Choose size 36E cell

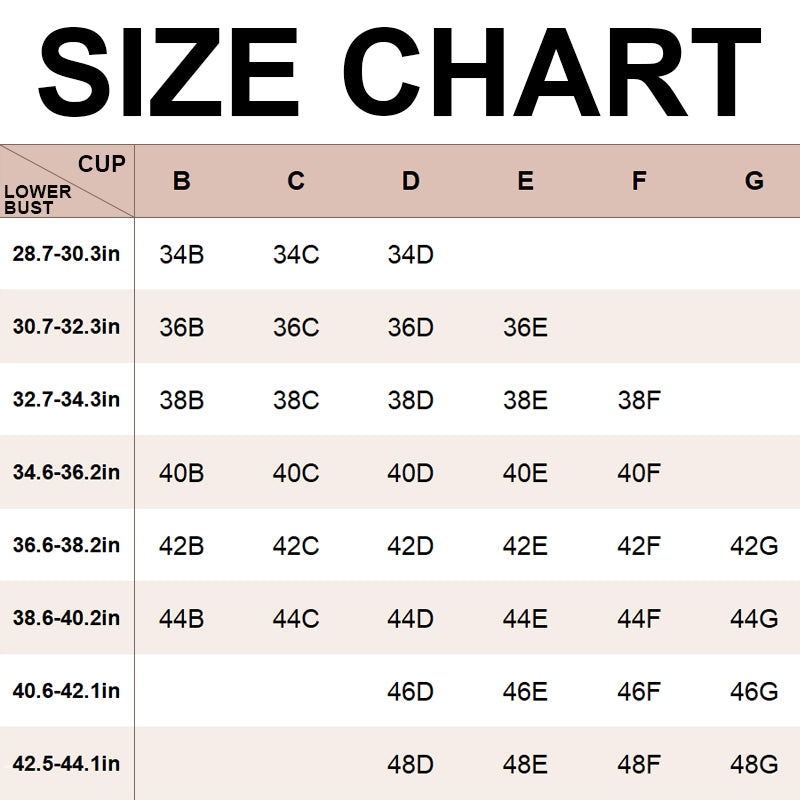pyautogui.click(x=526, y=327)
